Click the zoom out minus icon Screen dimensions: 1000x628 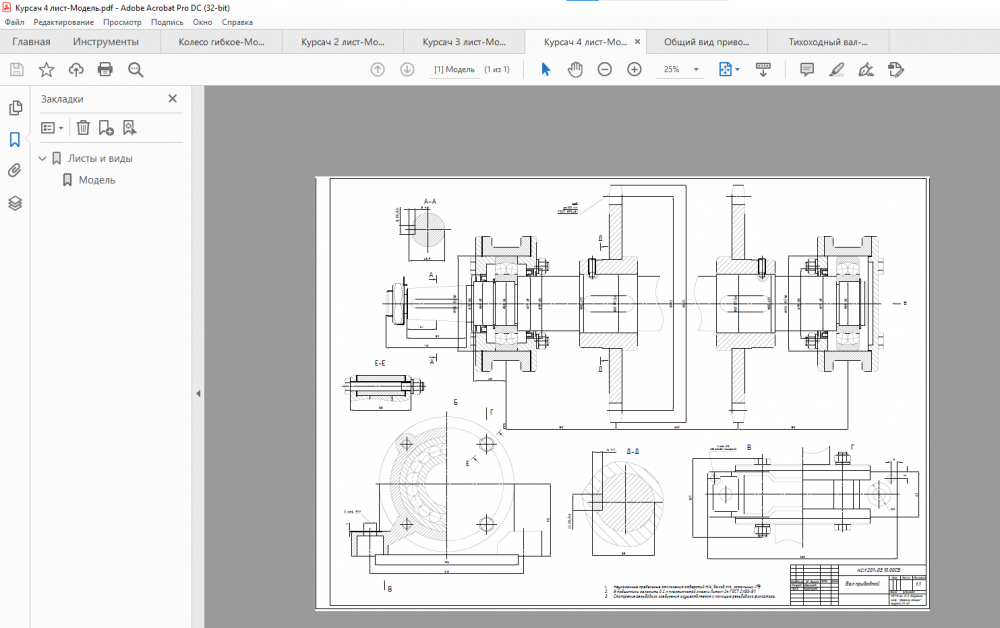pos(605,69)
